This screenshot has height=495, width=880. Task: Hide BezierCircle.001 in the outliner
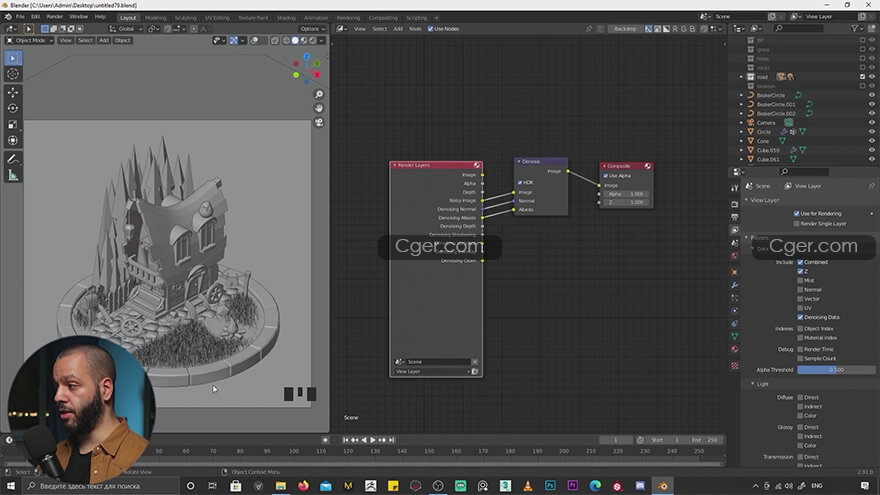pyautogui.click(x=872, y=104)
